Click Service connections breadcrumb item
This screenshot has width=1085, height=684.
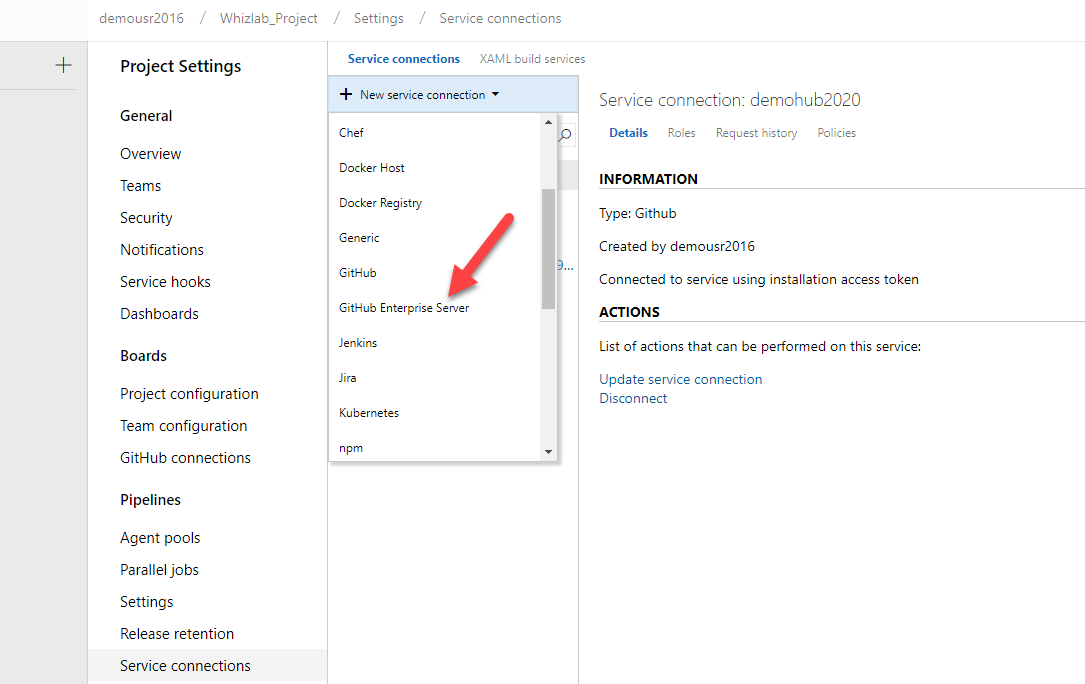click(500, 18)
